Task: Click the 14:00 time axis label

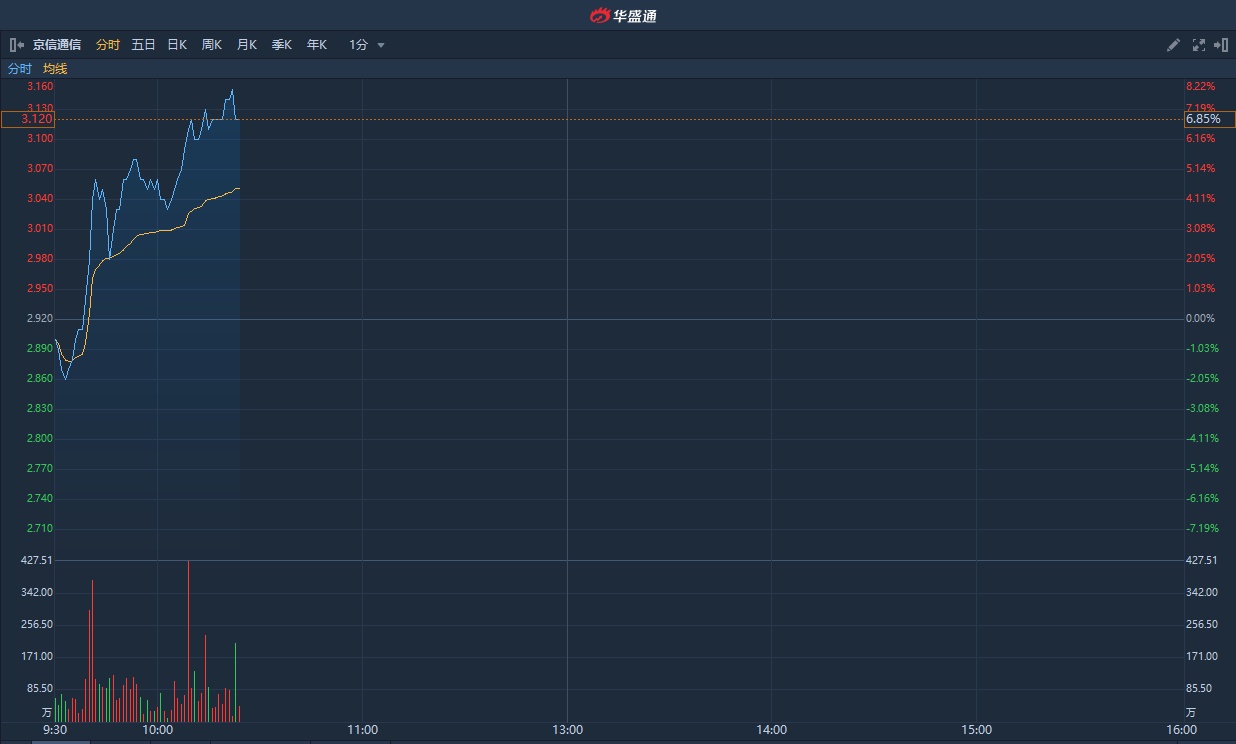Action: pos(772,730)
